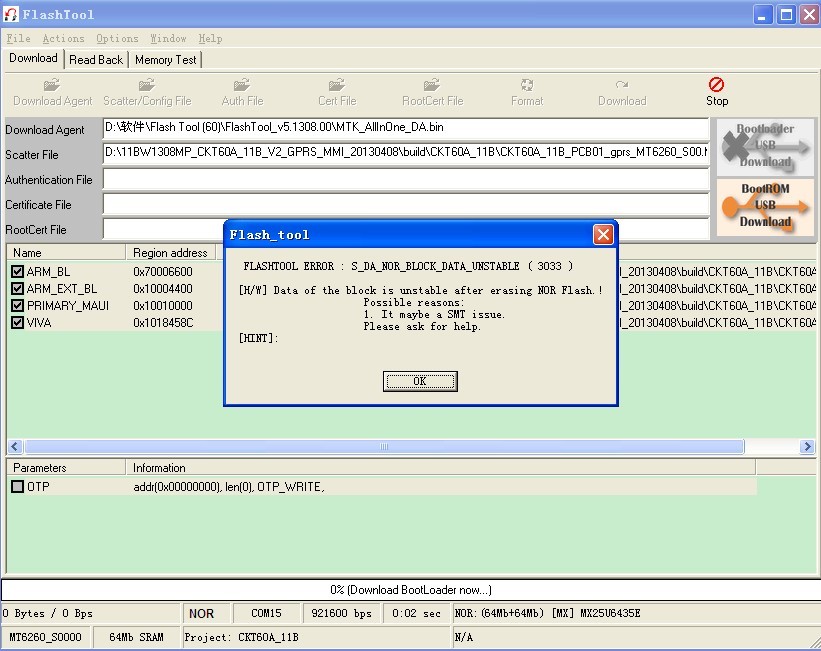The width and height of the screenshot is (821, 651).
Task: Click the Information column header
Action: 440,468
